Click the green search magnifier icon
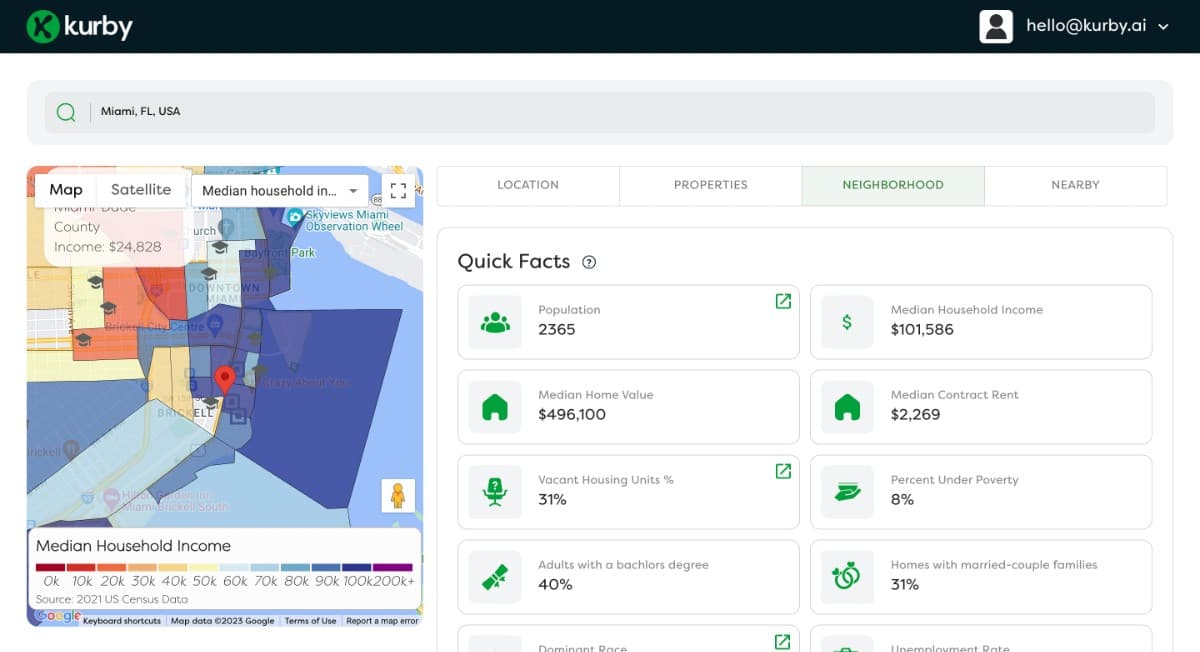Viewport: 1200px width, 652px height. 66,112
